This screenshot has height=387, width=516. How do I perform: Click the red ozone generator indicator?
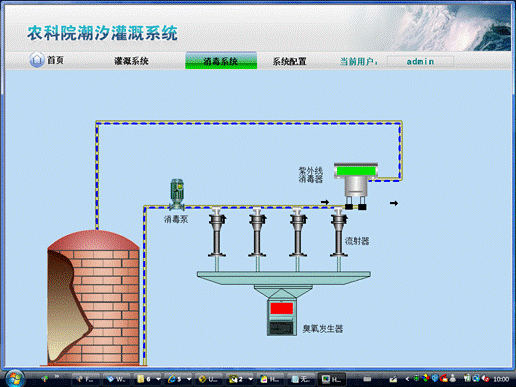tap(282, 308)
